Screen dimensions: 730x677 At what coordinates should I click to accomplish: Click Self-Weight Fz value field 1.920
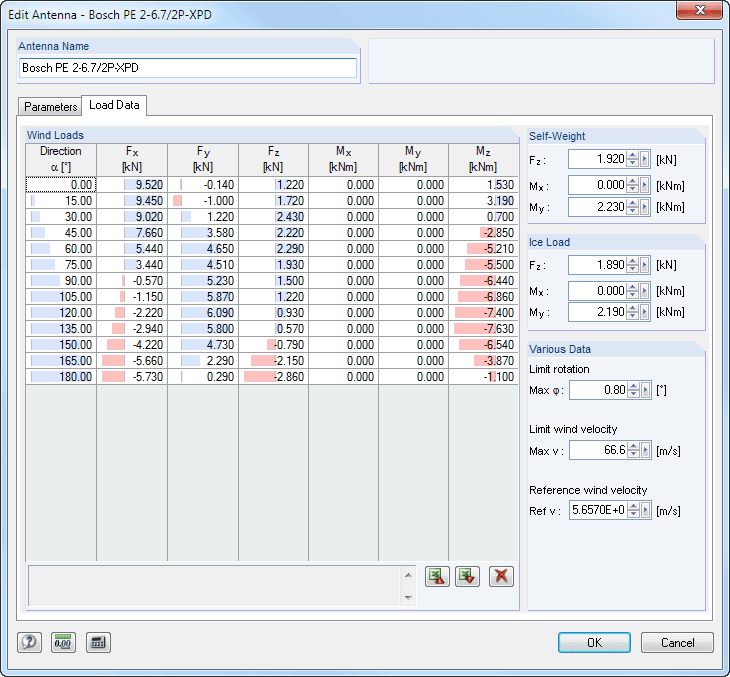point(597,159)
